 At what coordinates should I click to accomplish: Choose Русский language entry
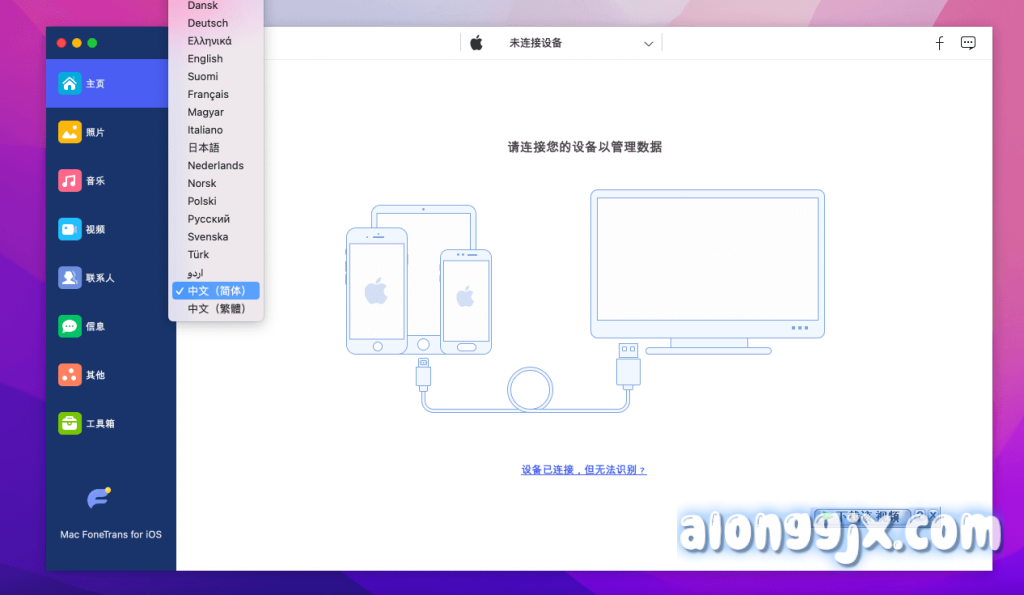(209, 219)
